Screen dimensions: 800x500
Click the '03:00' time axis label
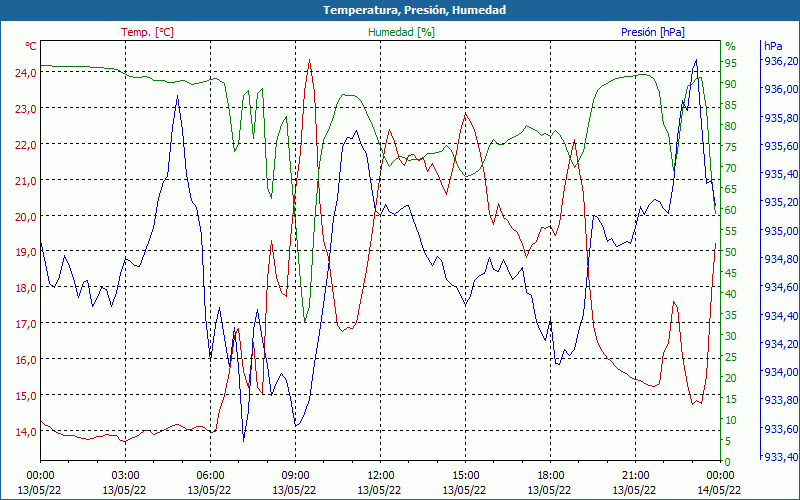tap(125, 475)
